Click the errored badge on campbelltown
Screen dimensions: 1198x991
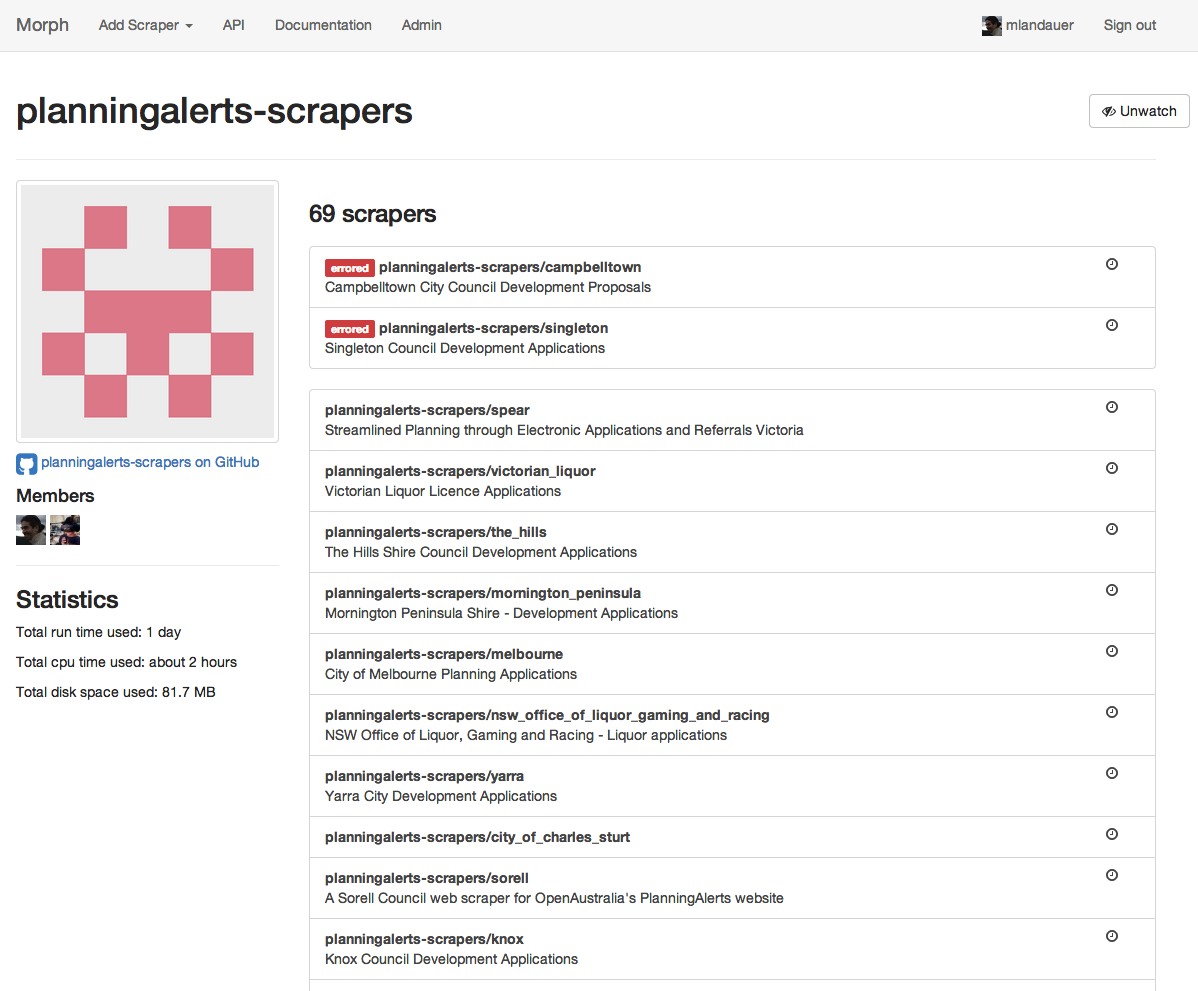(350, 268)
